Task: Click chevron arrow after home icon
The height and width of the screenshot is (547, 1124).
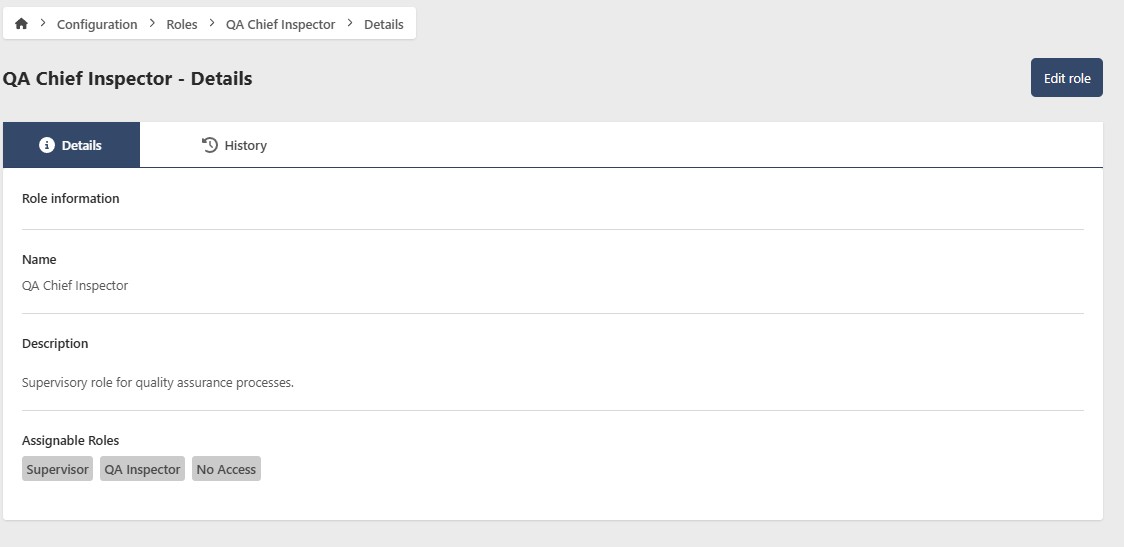Action: click(43, 24)
